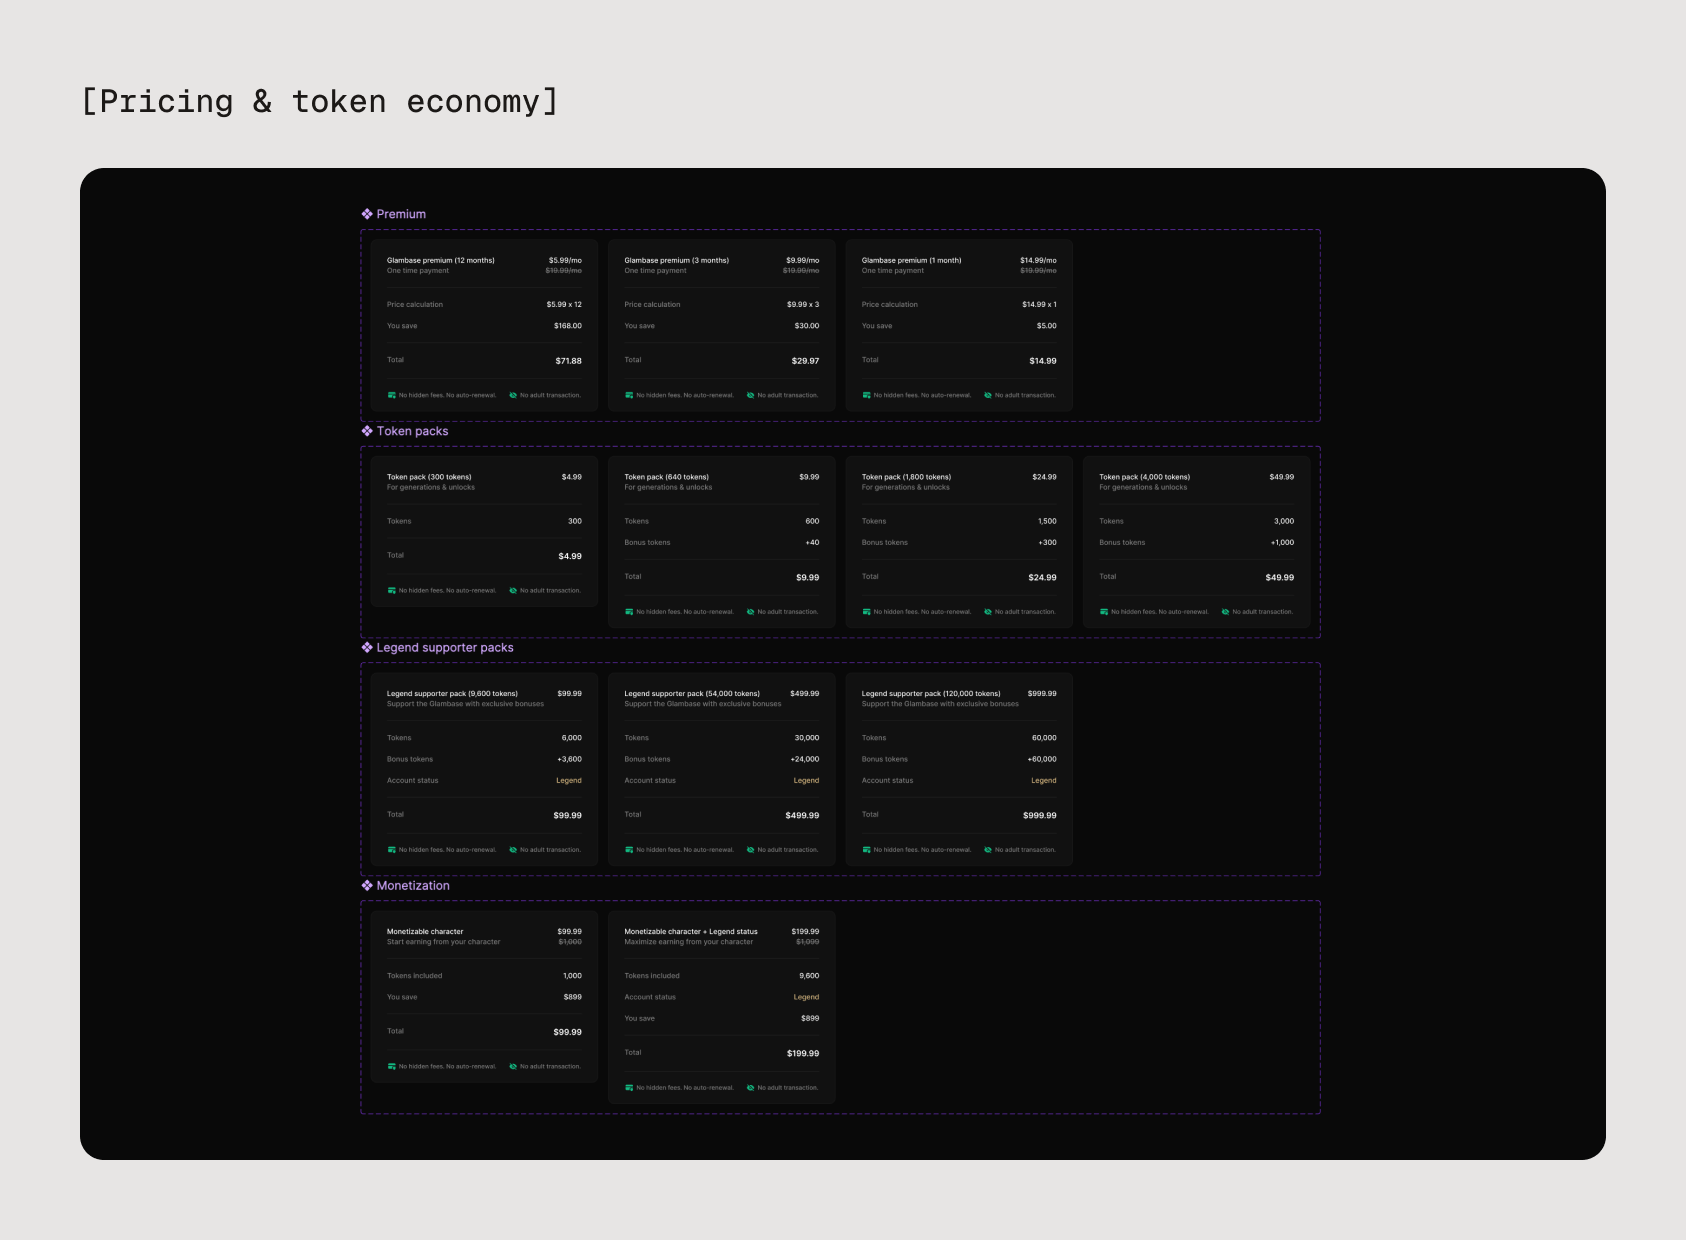1686x1240 pixels.
Task: Click crossed-eye icon in 1 month premium card
Action: (988, 395)
